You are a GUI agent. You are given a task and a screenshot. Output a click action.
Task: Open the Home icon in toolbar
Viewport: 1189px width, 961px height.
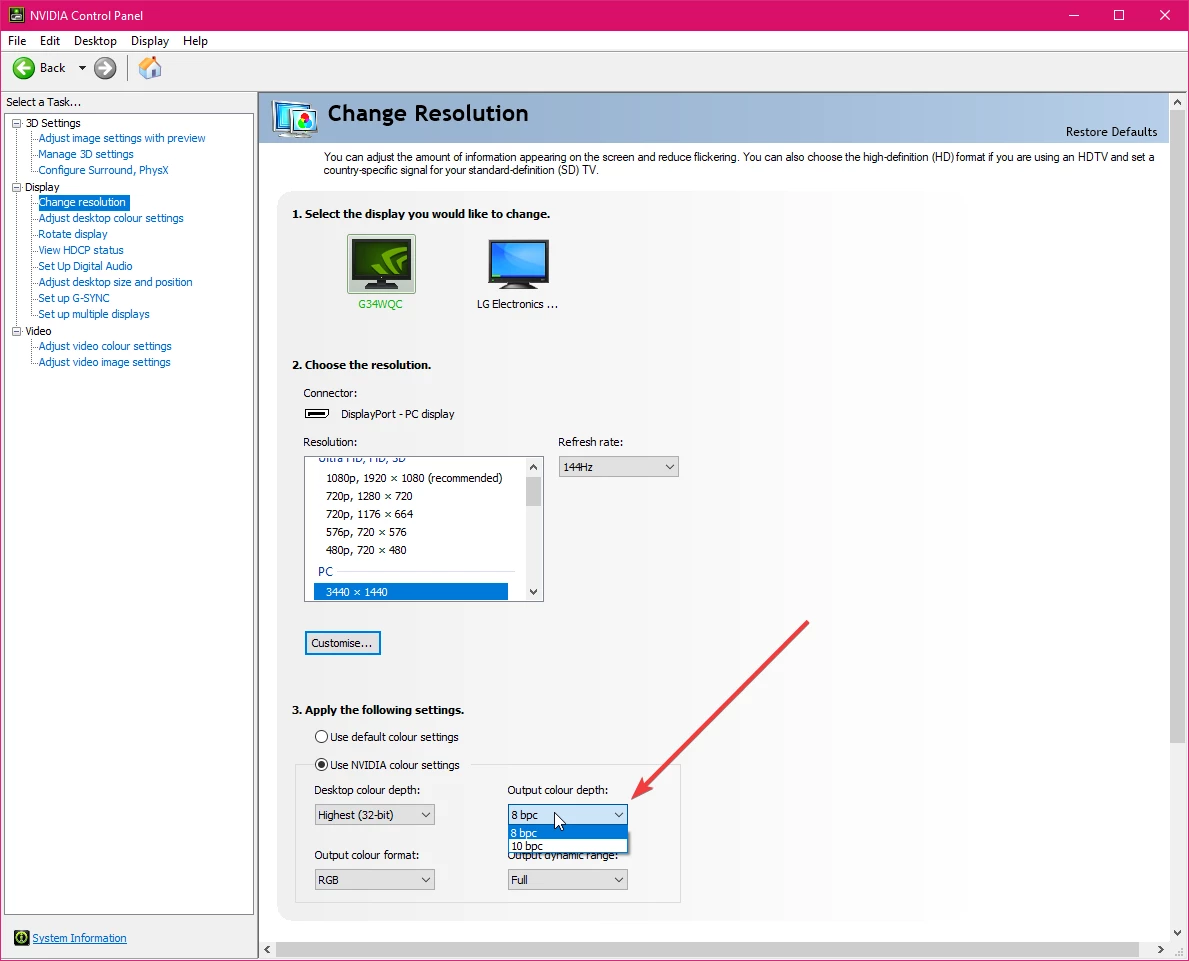coord(150,68)
